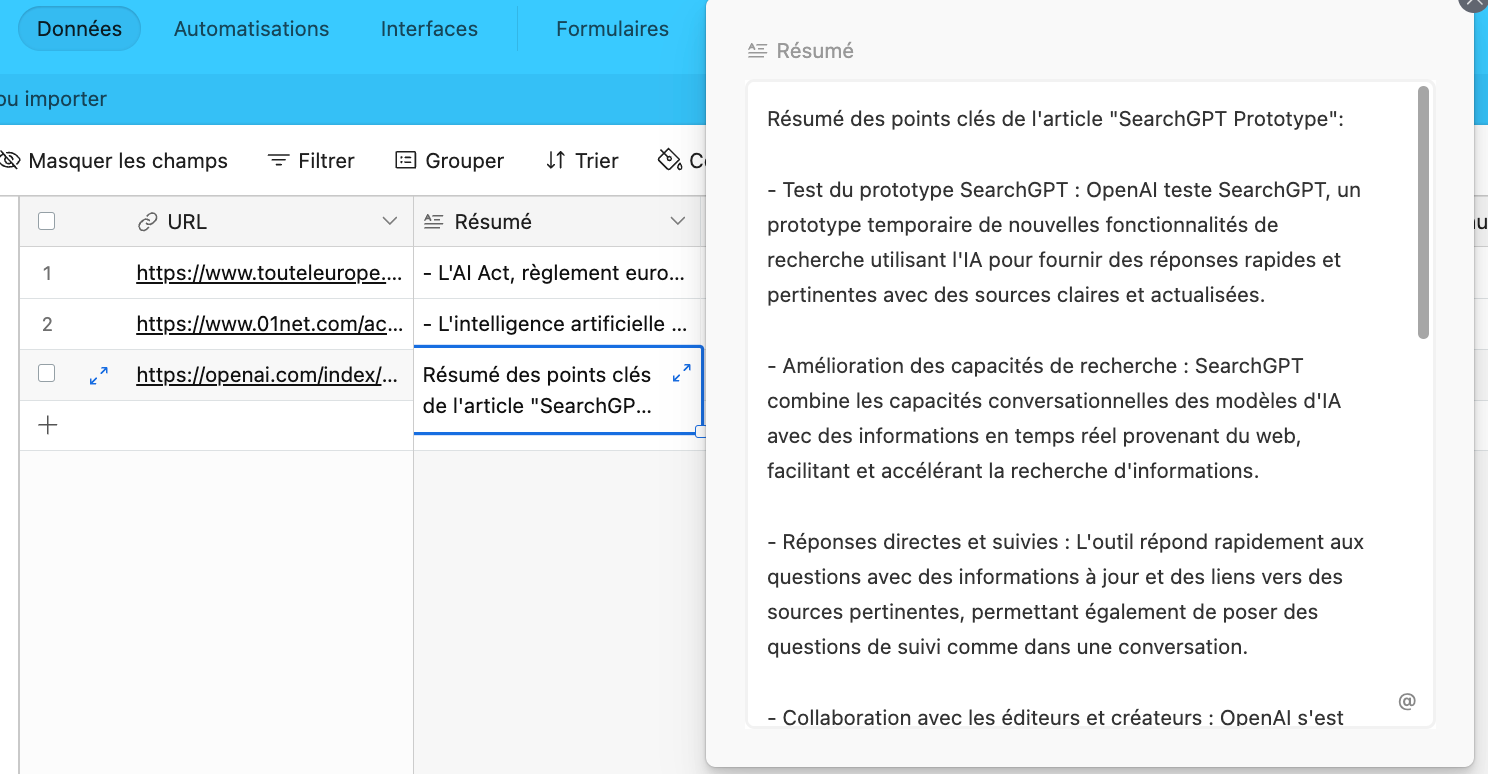Click the link icon in the URL header
The height and width of the screenshot is (774, 1488).
pos(147,222)
